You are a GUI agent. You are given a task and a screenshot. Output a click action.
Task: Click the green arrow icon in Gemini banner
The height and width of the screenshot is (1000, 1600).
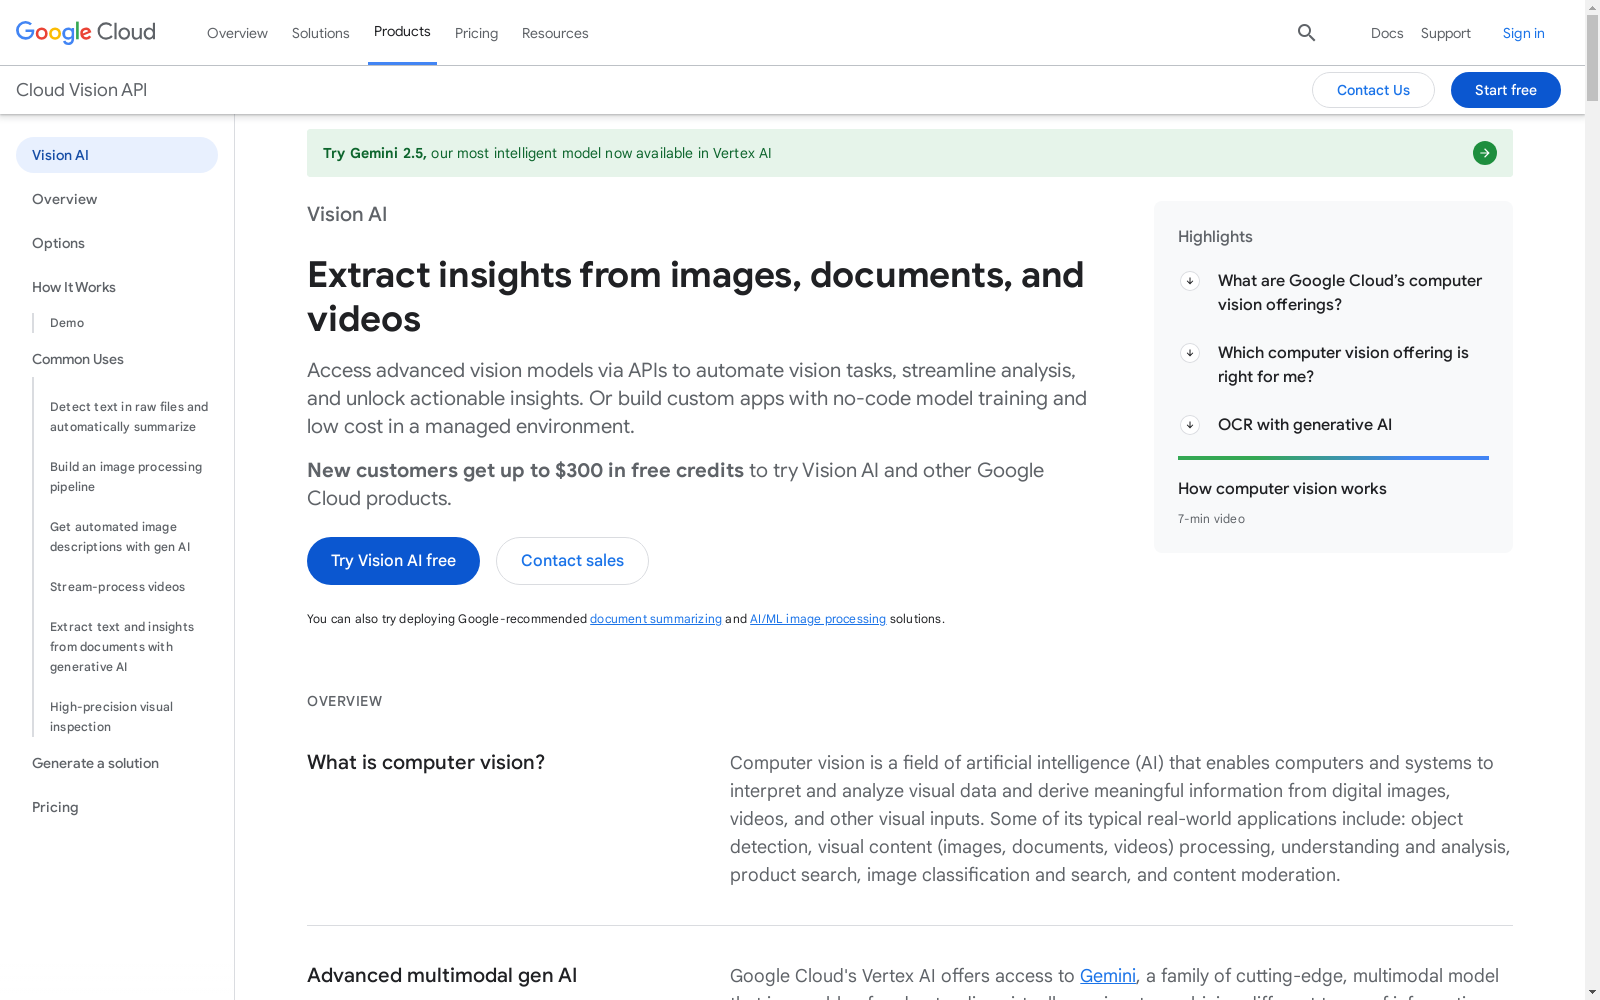tap(1485, 153)
